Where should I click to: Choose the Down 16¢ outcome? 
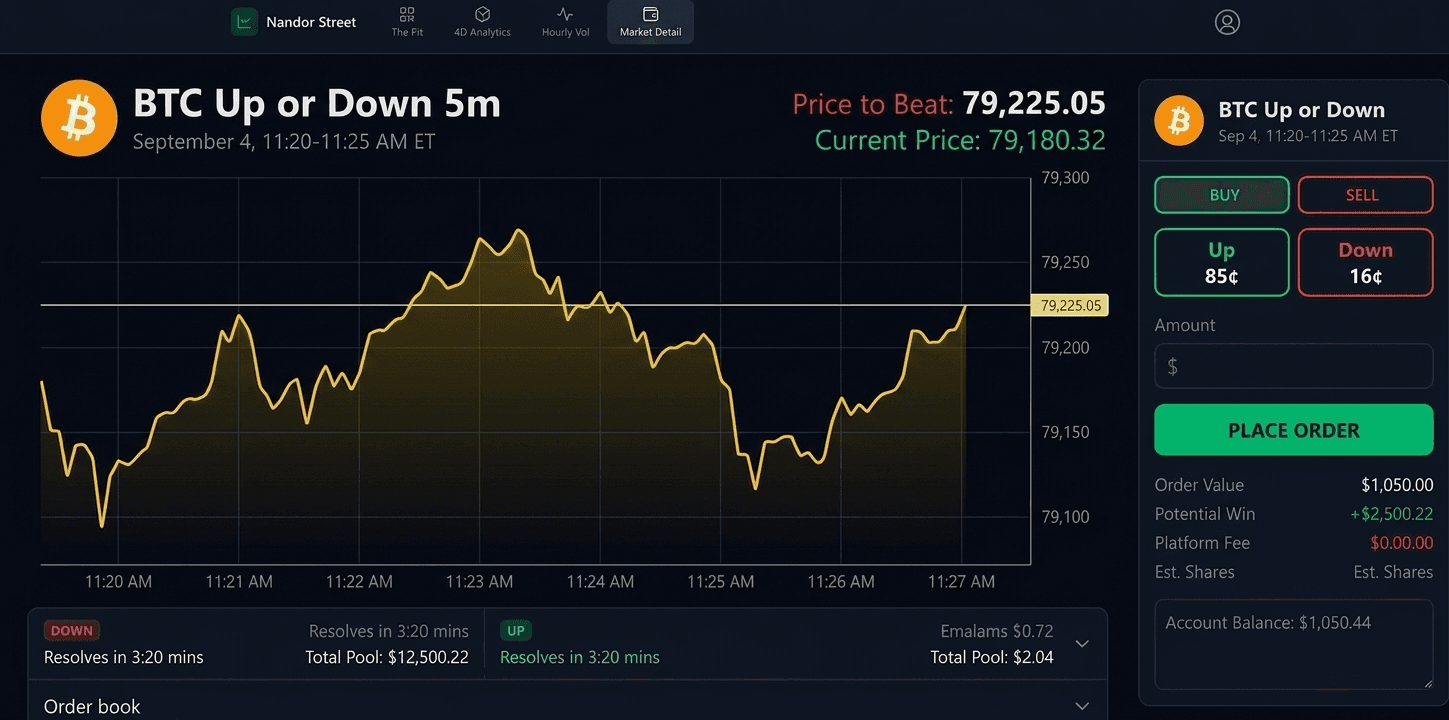pyautogui.click(x=1365, y=262)
